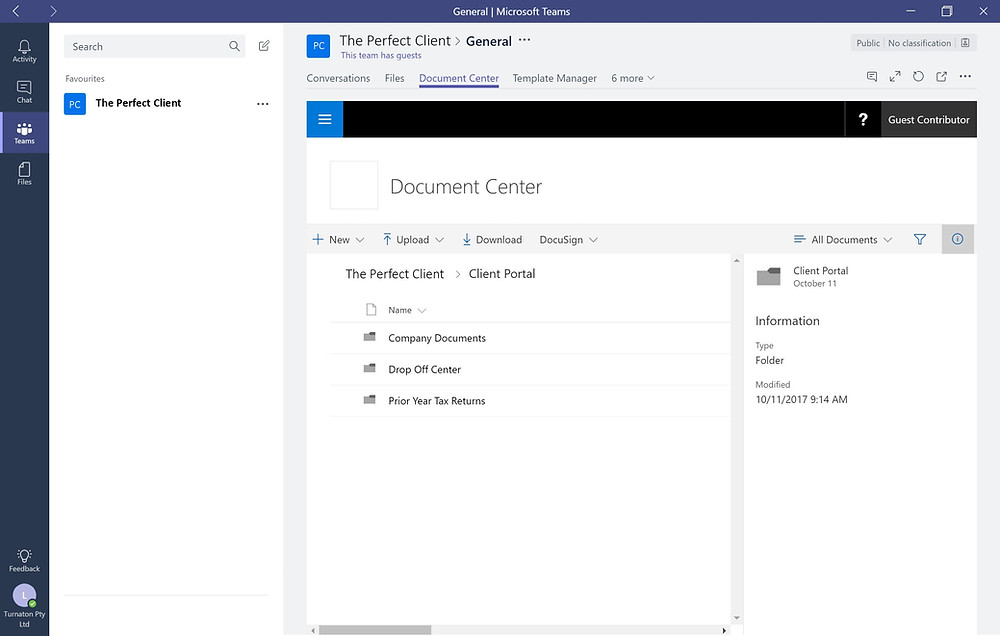Click the PC team avatar in header

click(x=318, y=46)
